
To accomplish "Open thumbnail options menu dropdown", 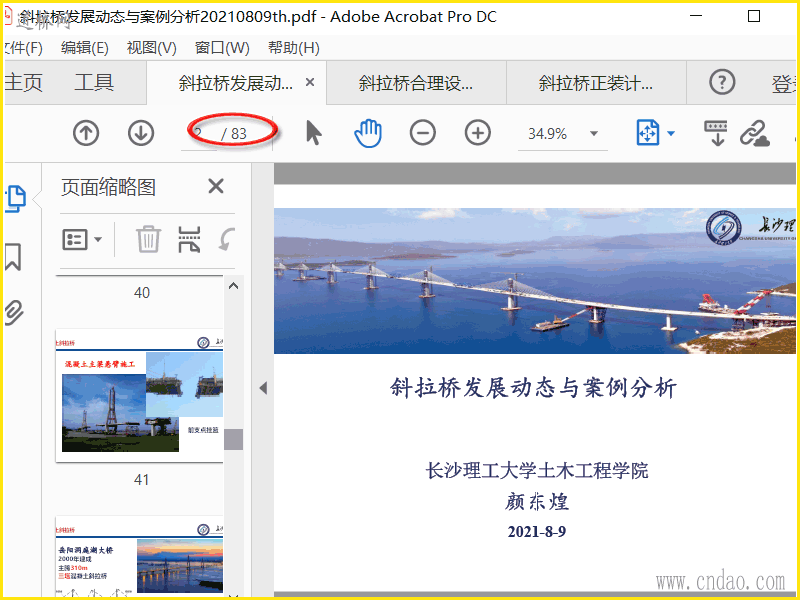I will (82, 239).
